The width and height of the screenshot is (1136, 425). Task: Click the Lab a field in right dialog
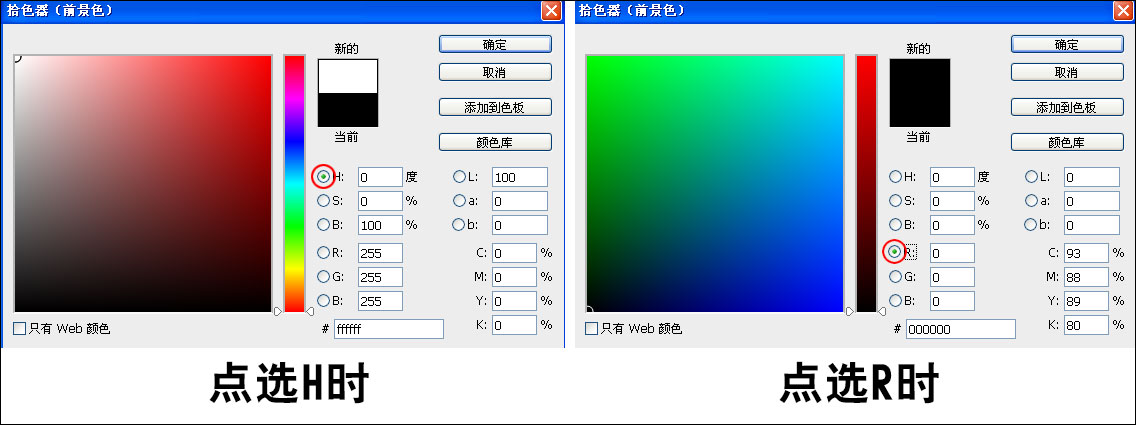click(x=1092, y=201)
